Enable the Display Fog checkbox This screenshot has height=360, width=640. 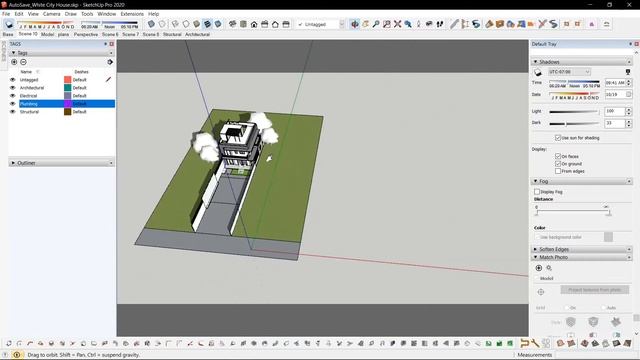point(537,191)
